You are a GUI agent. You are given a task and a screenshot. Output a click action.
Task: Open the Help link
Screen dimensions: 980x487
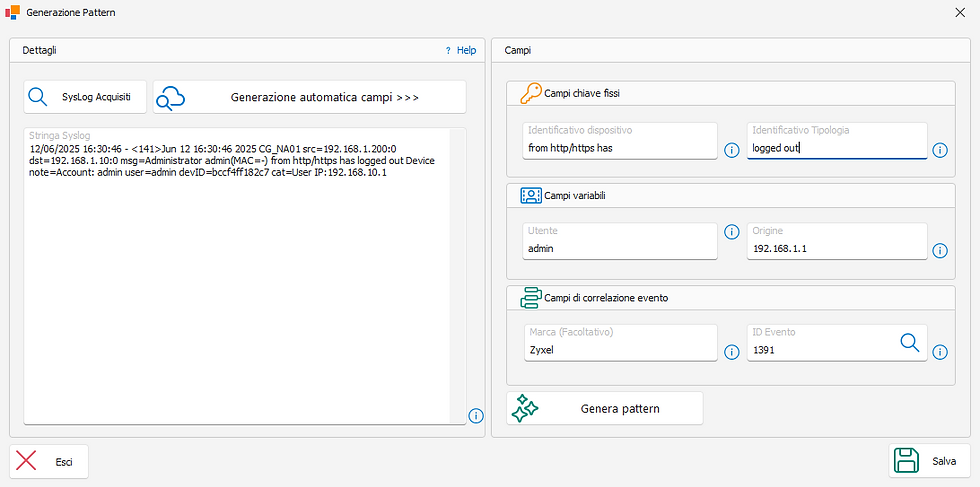461,50
